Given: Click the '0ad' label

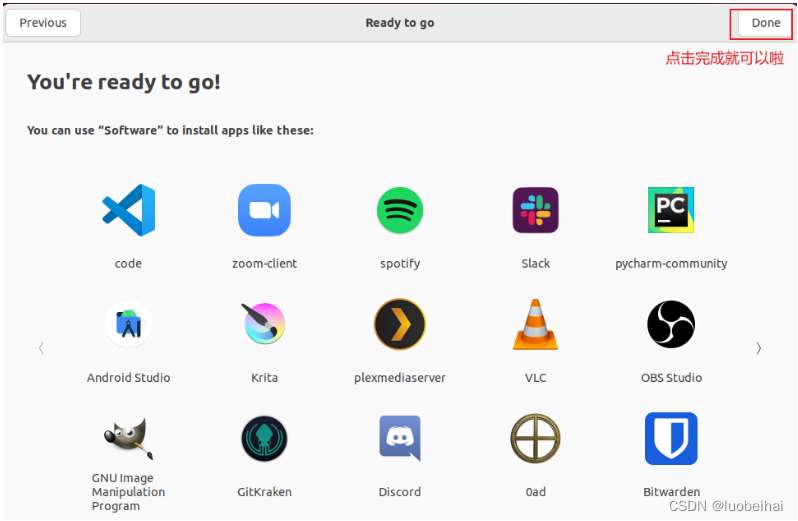Looking at the screenshot, I should (x=535, y=492).
